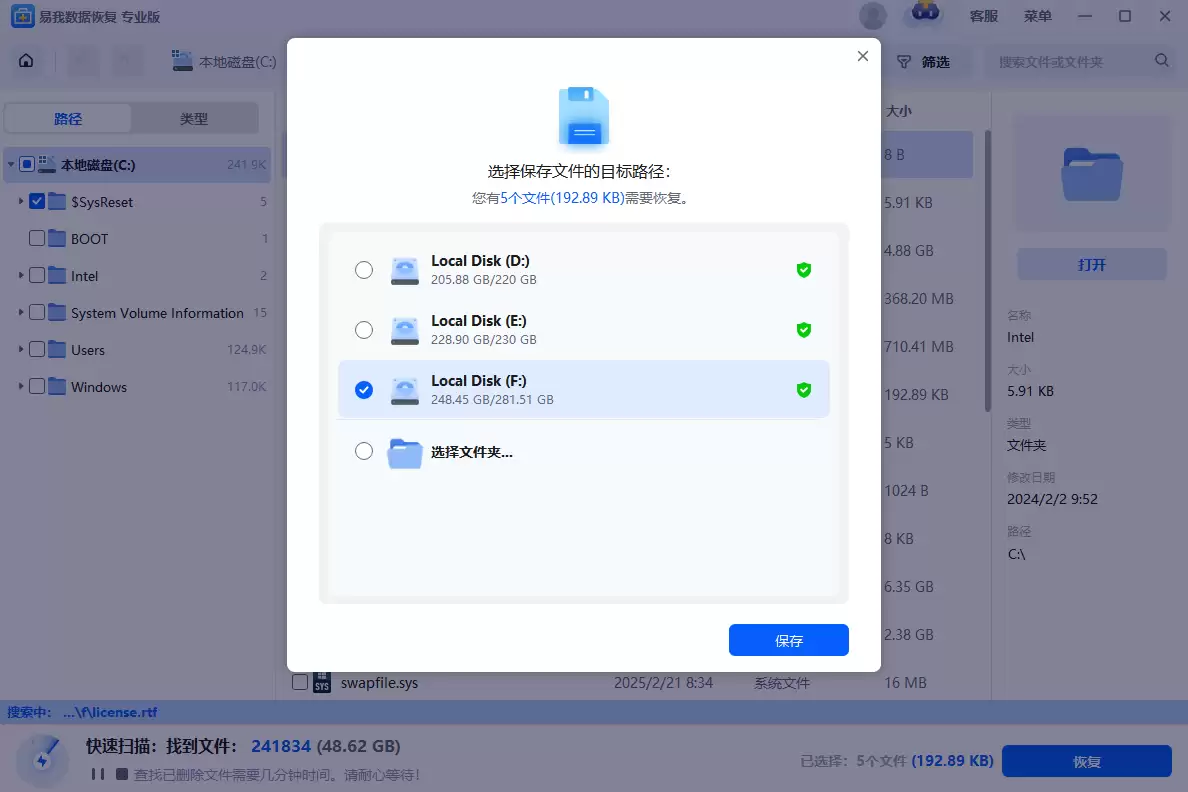Toggle the $SysReset folder checkbox
Viewport: 1188px width, 792px height.
point(37,202)
